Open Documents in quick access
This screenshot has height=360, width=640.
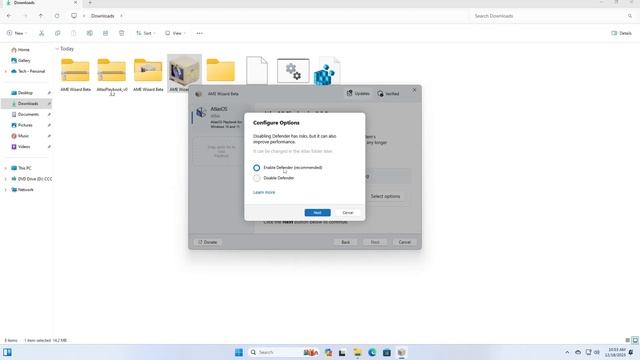tap(28, 114)
